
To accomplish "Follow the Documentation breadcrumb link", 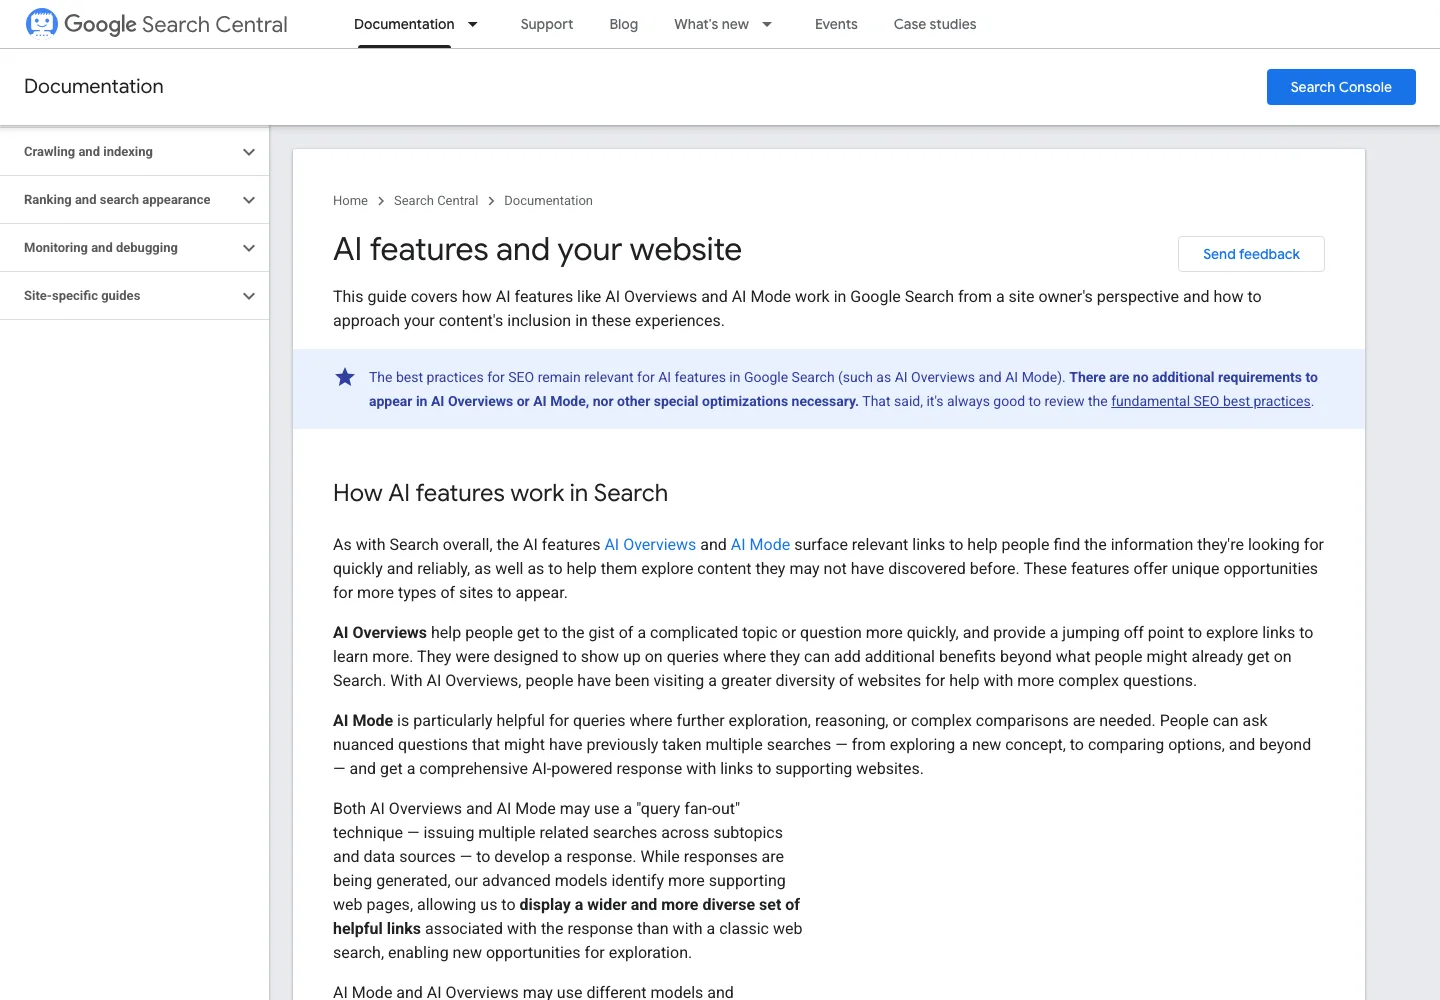I will click(548, 201).
